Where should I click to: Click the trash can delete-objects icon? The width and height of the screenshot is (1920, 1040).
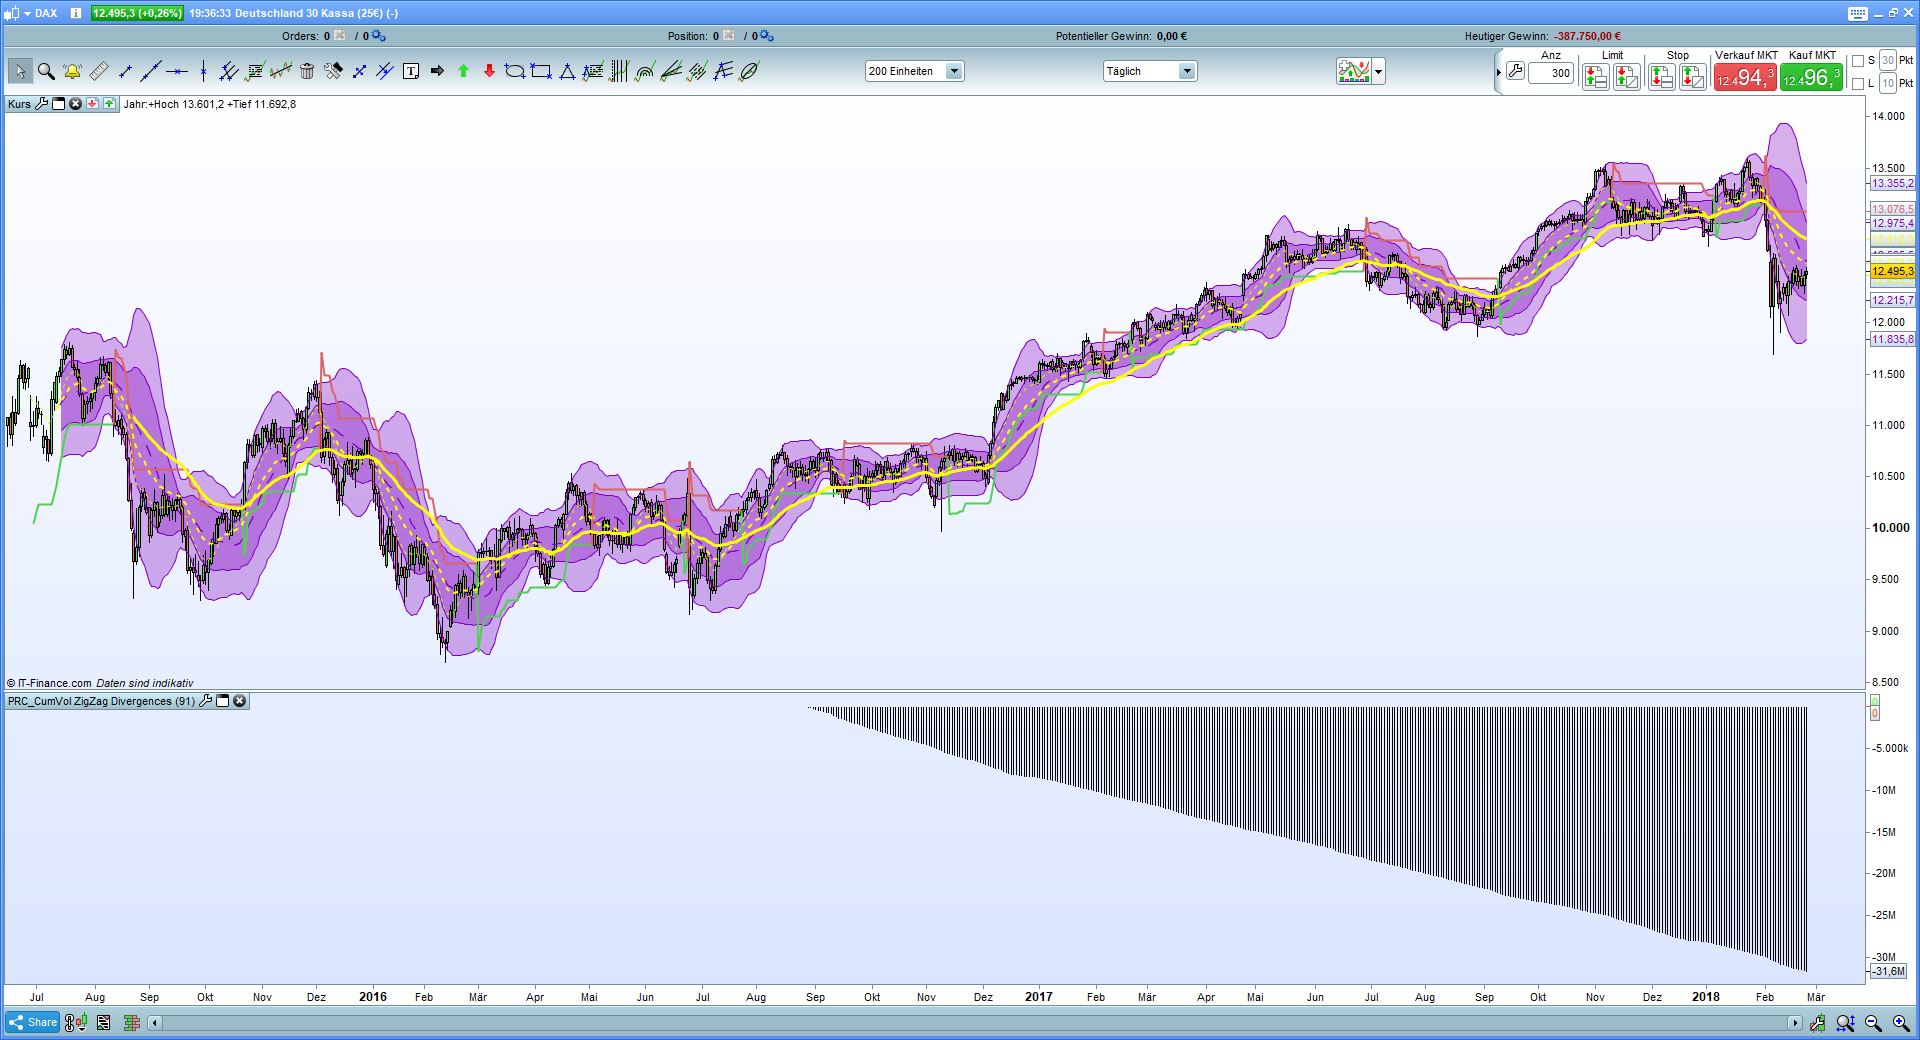[x=307, y=71]
